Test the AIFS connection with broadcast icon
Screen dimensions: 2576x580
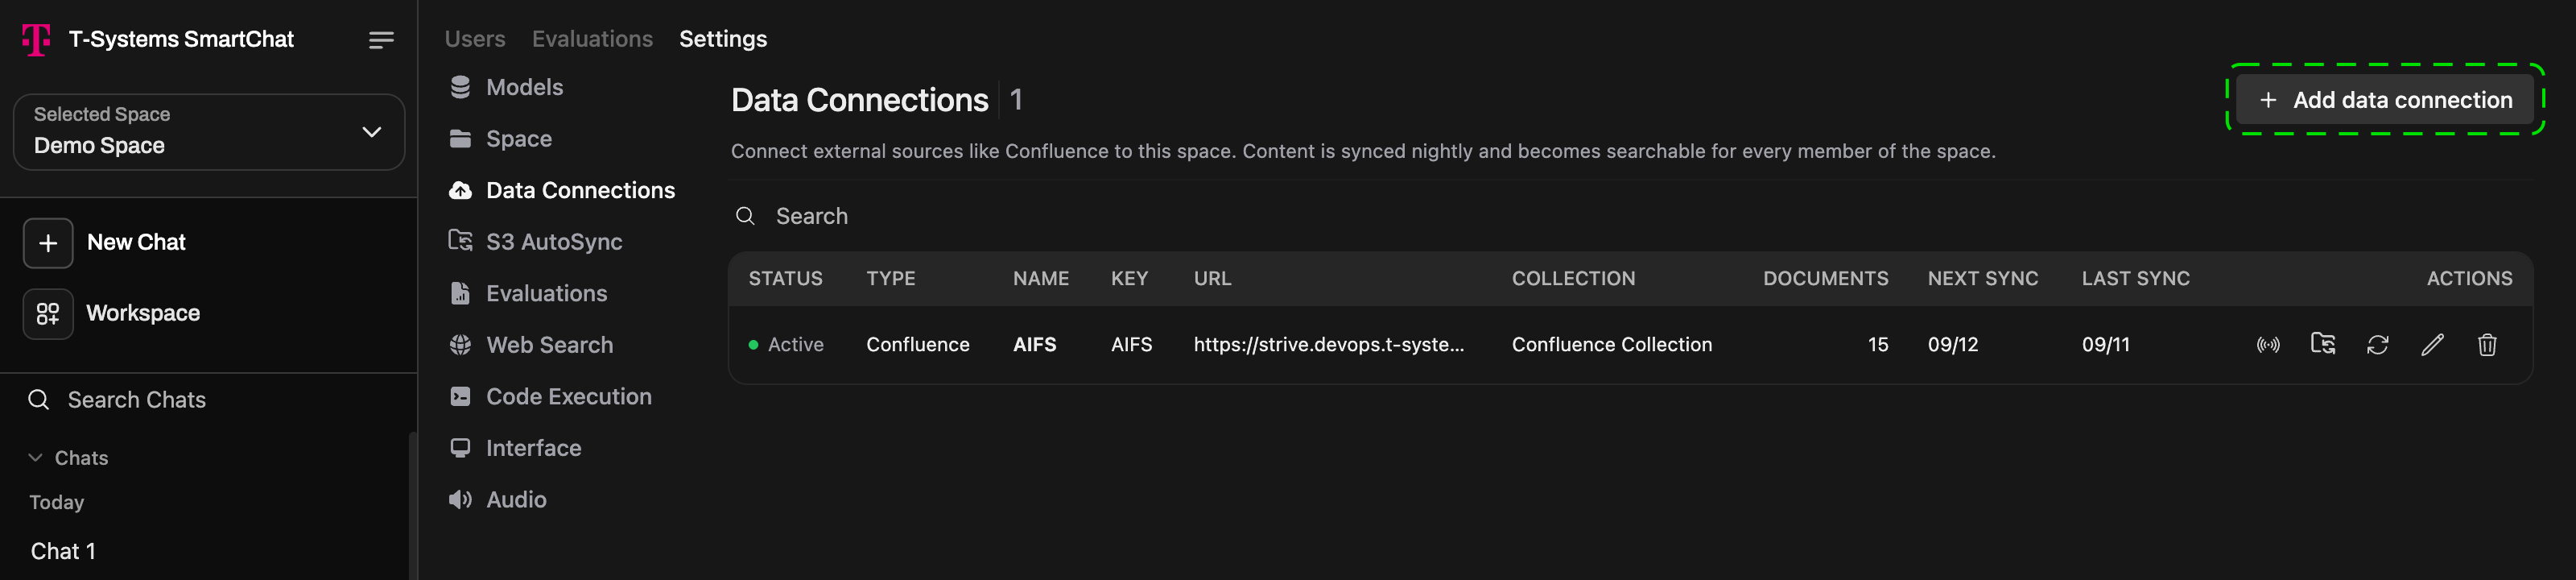(x=2268, y=345)
